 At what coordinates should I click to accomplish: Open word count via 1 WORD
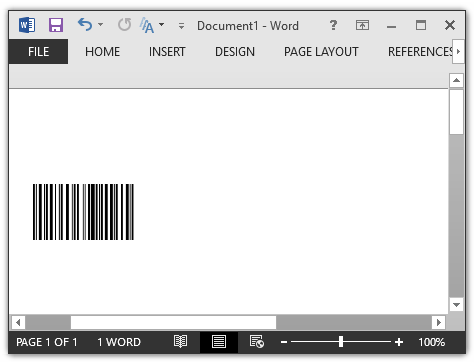(x=119, y=342)
